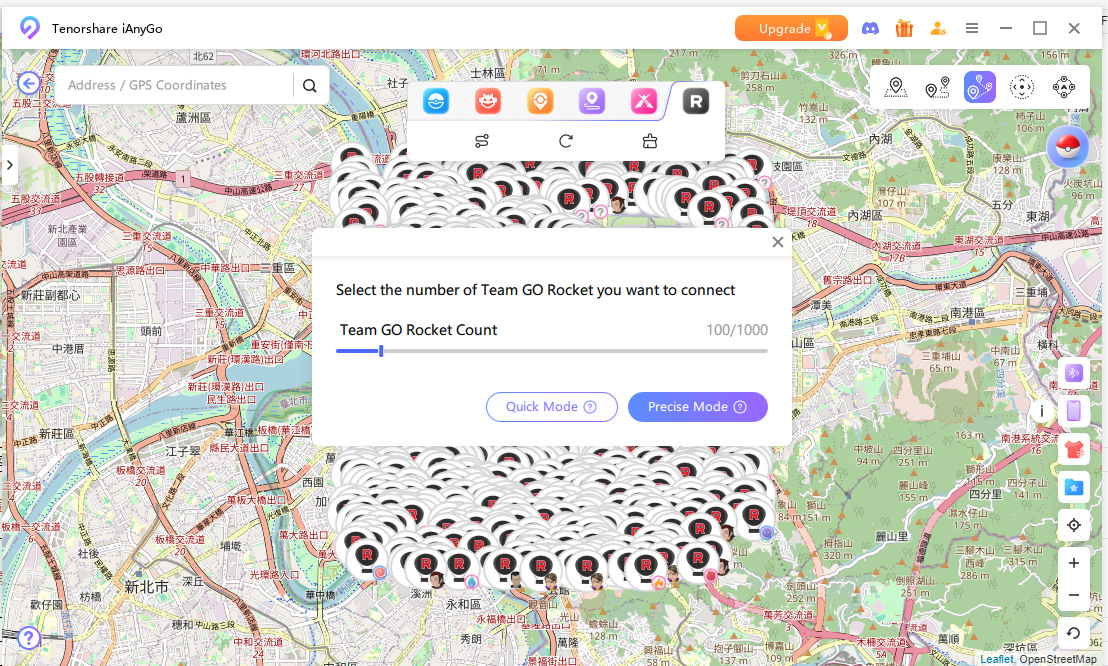The width and height of the screenshot is (1108, 666).
Task: Click the Discord icon in title bar
Action: (x=871, y=28)
